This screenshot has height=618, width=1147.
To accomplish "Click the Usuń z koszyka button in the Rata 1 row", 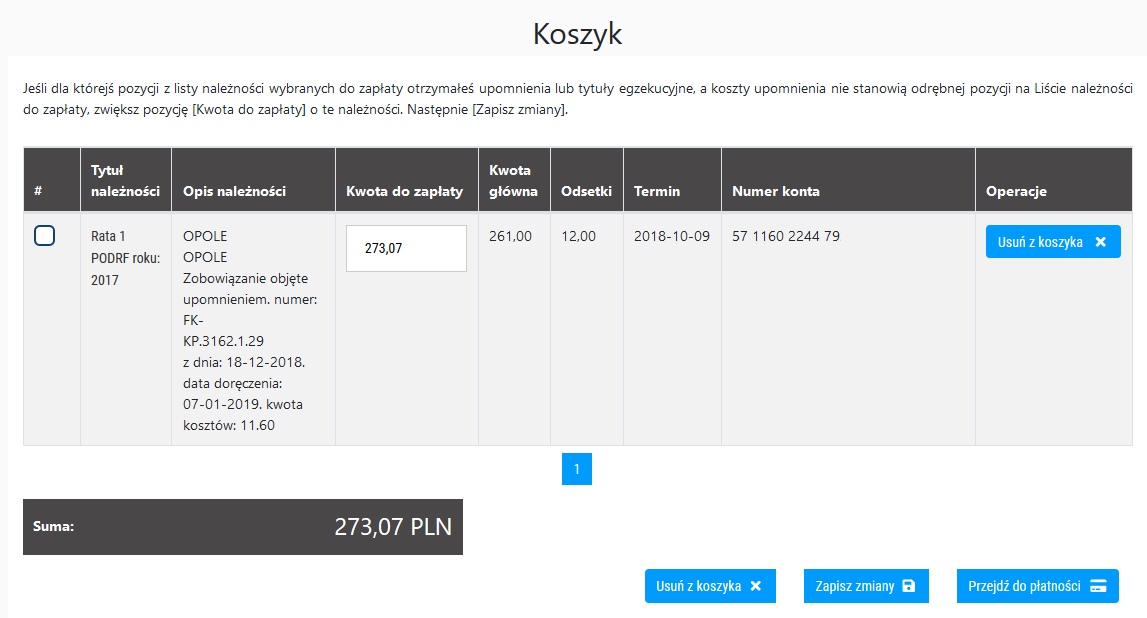I will tap(1053, 242).
